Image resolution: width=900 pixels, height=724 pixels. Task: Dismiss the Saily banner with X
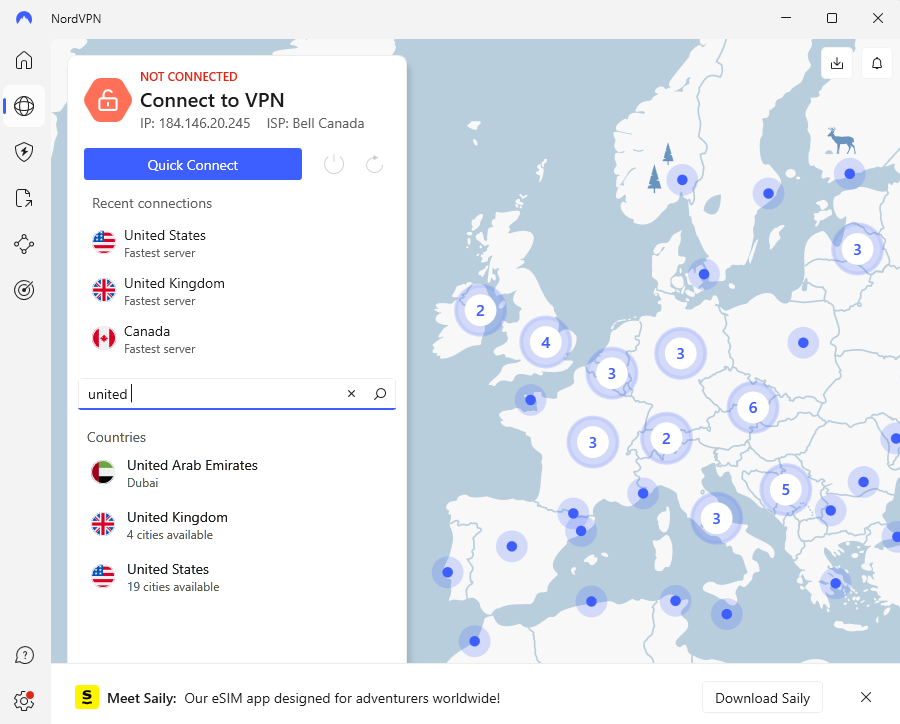point(866,697)
